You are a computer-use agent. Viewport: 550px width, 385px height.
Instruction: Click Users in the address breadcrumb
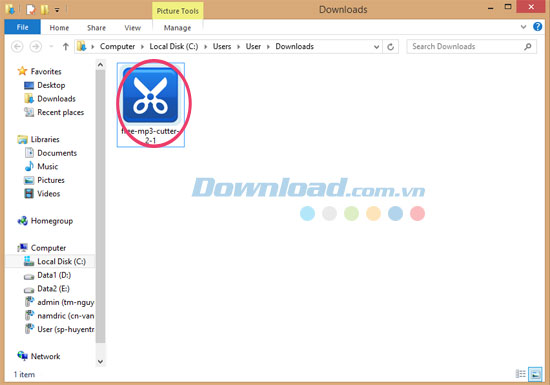[x=222, y=46]
